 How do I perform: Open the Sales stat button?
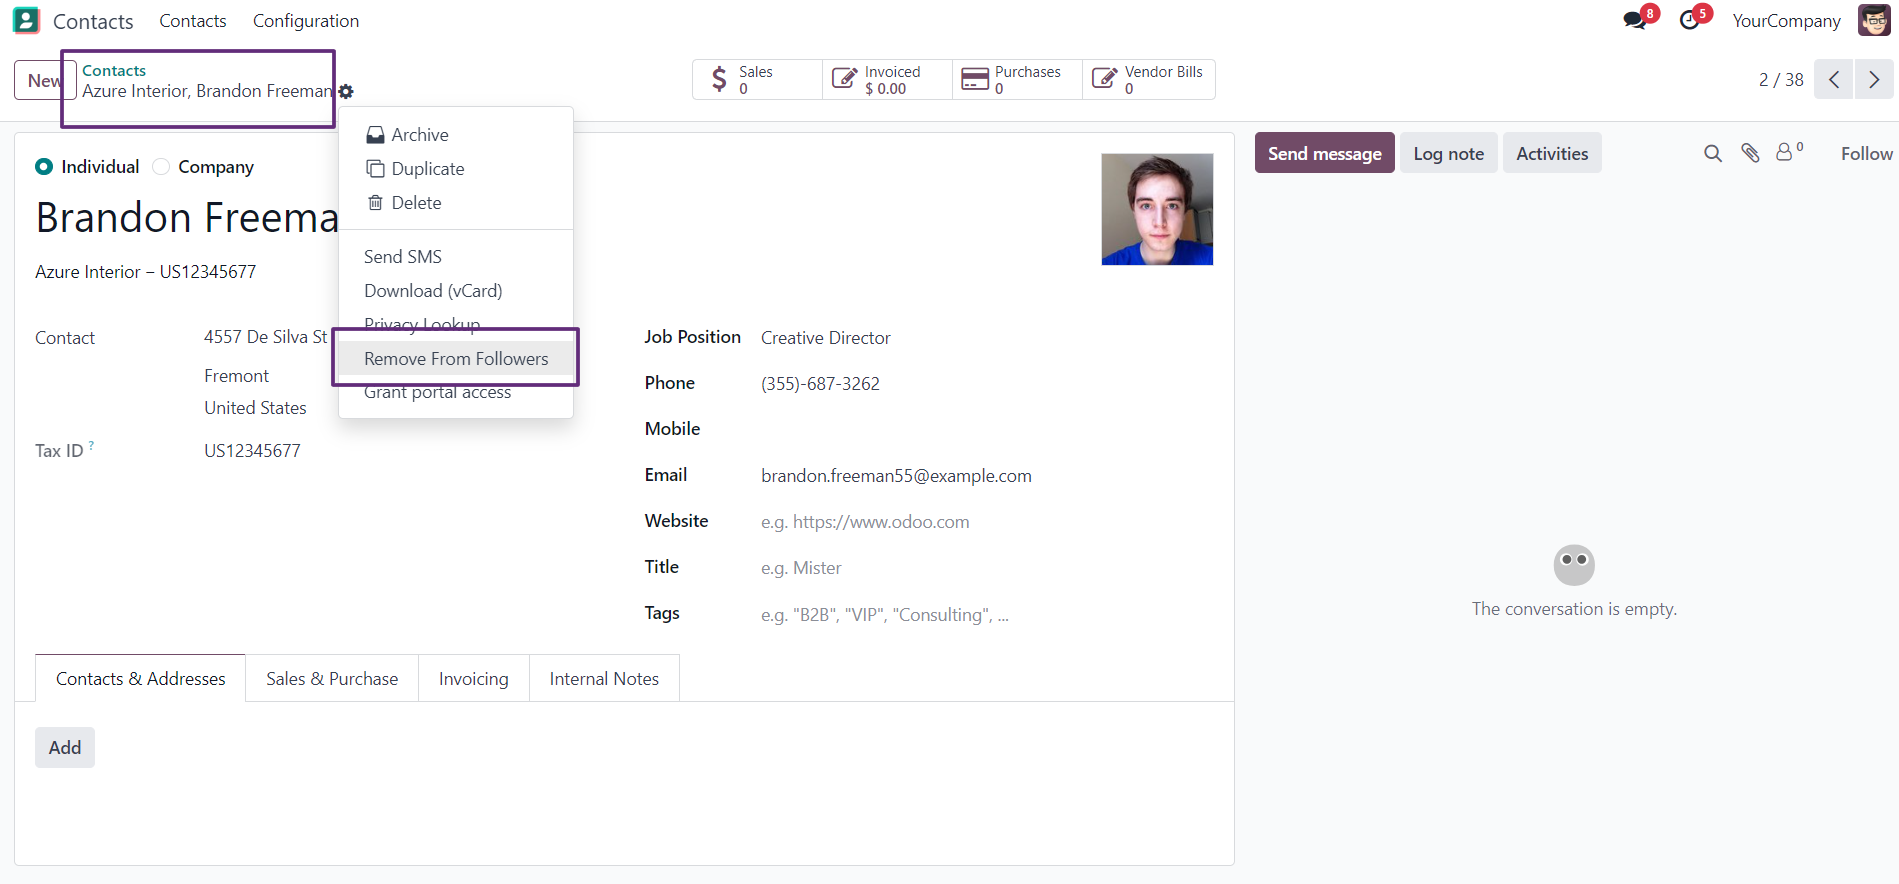click(757, 80)
